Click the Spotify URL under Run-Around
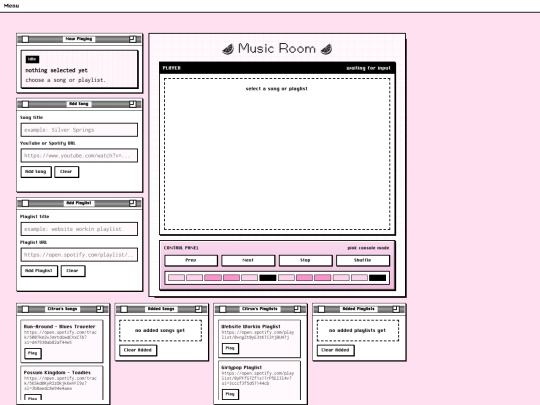Viewport: 540px width, 405px height. [60, 338]
